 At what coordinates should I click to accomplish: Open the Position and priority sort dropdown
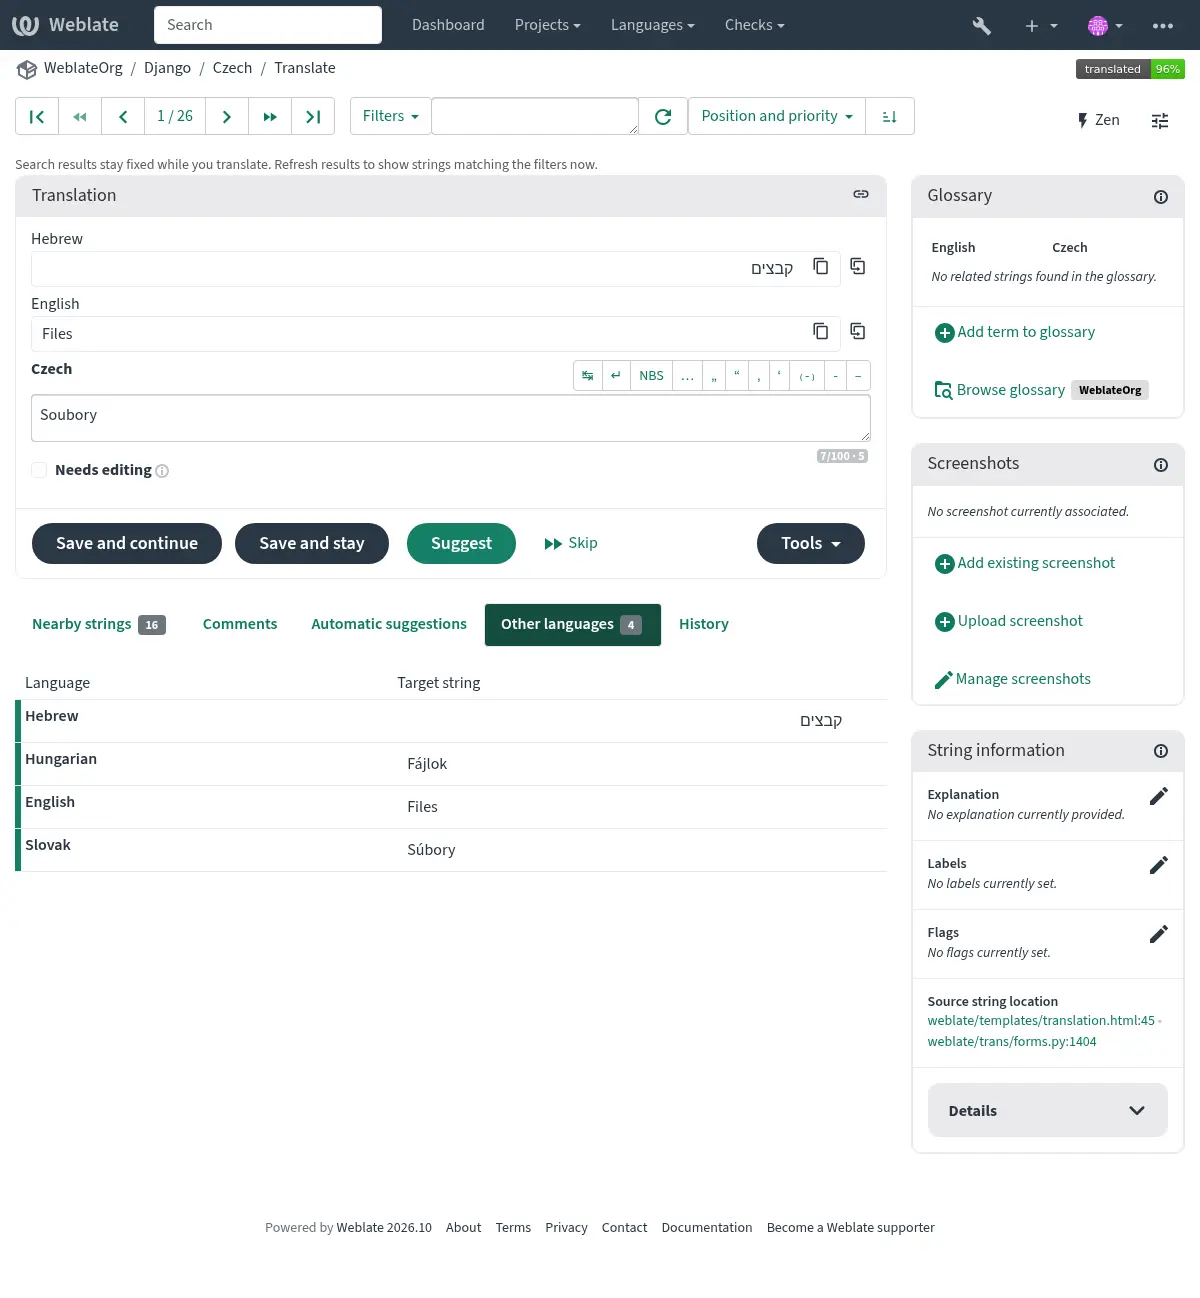(777, 117)
